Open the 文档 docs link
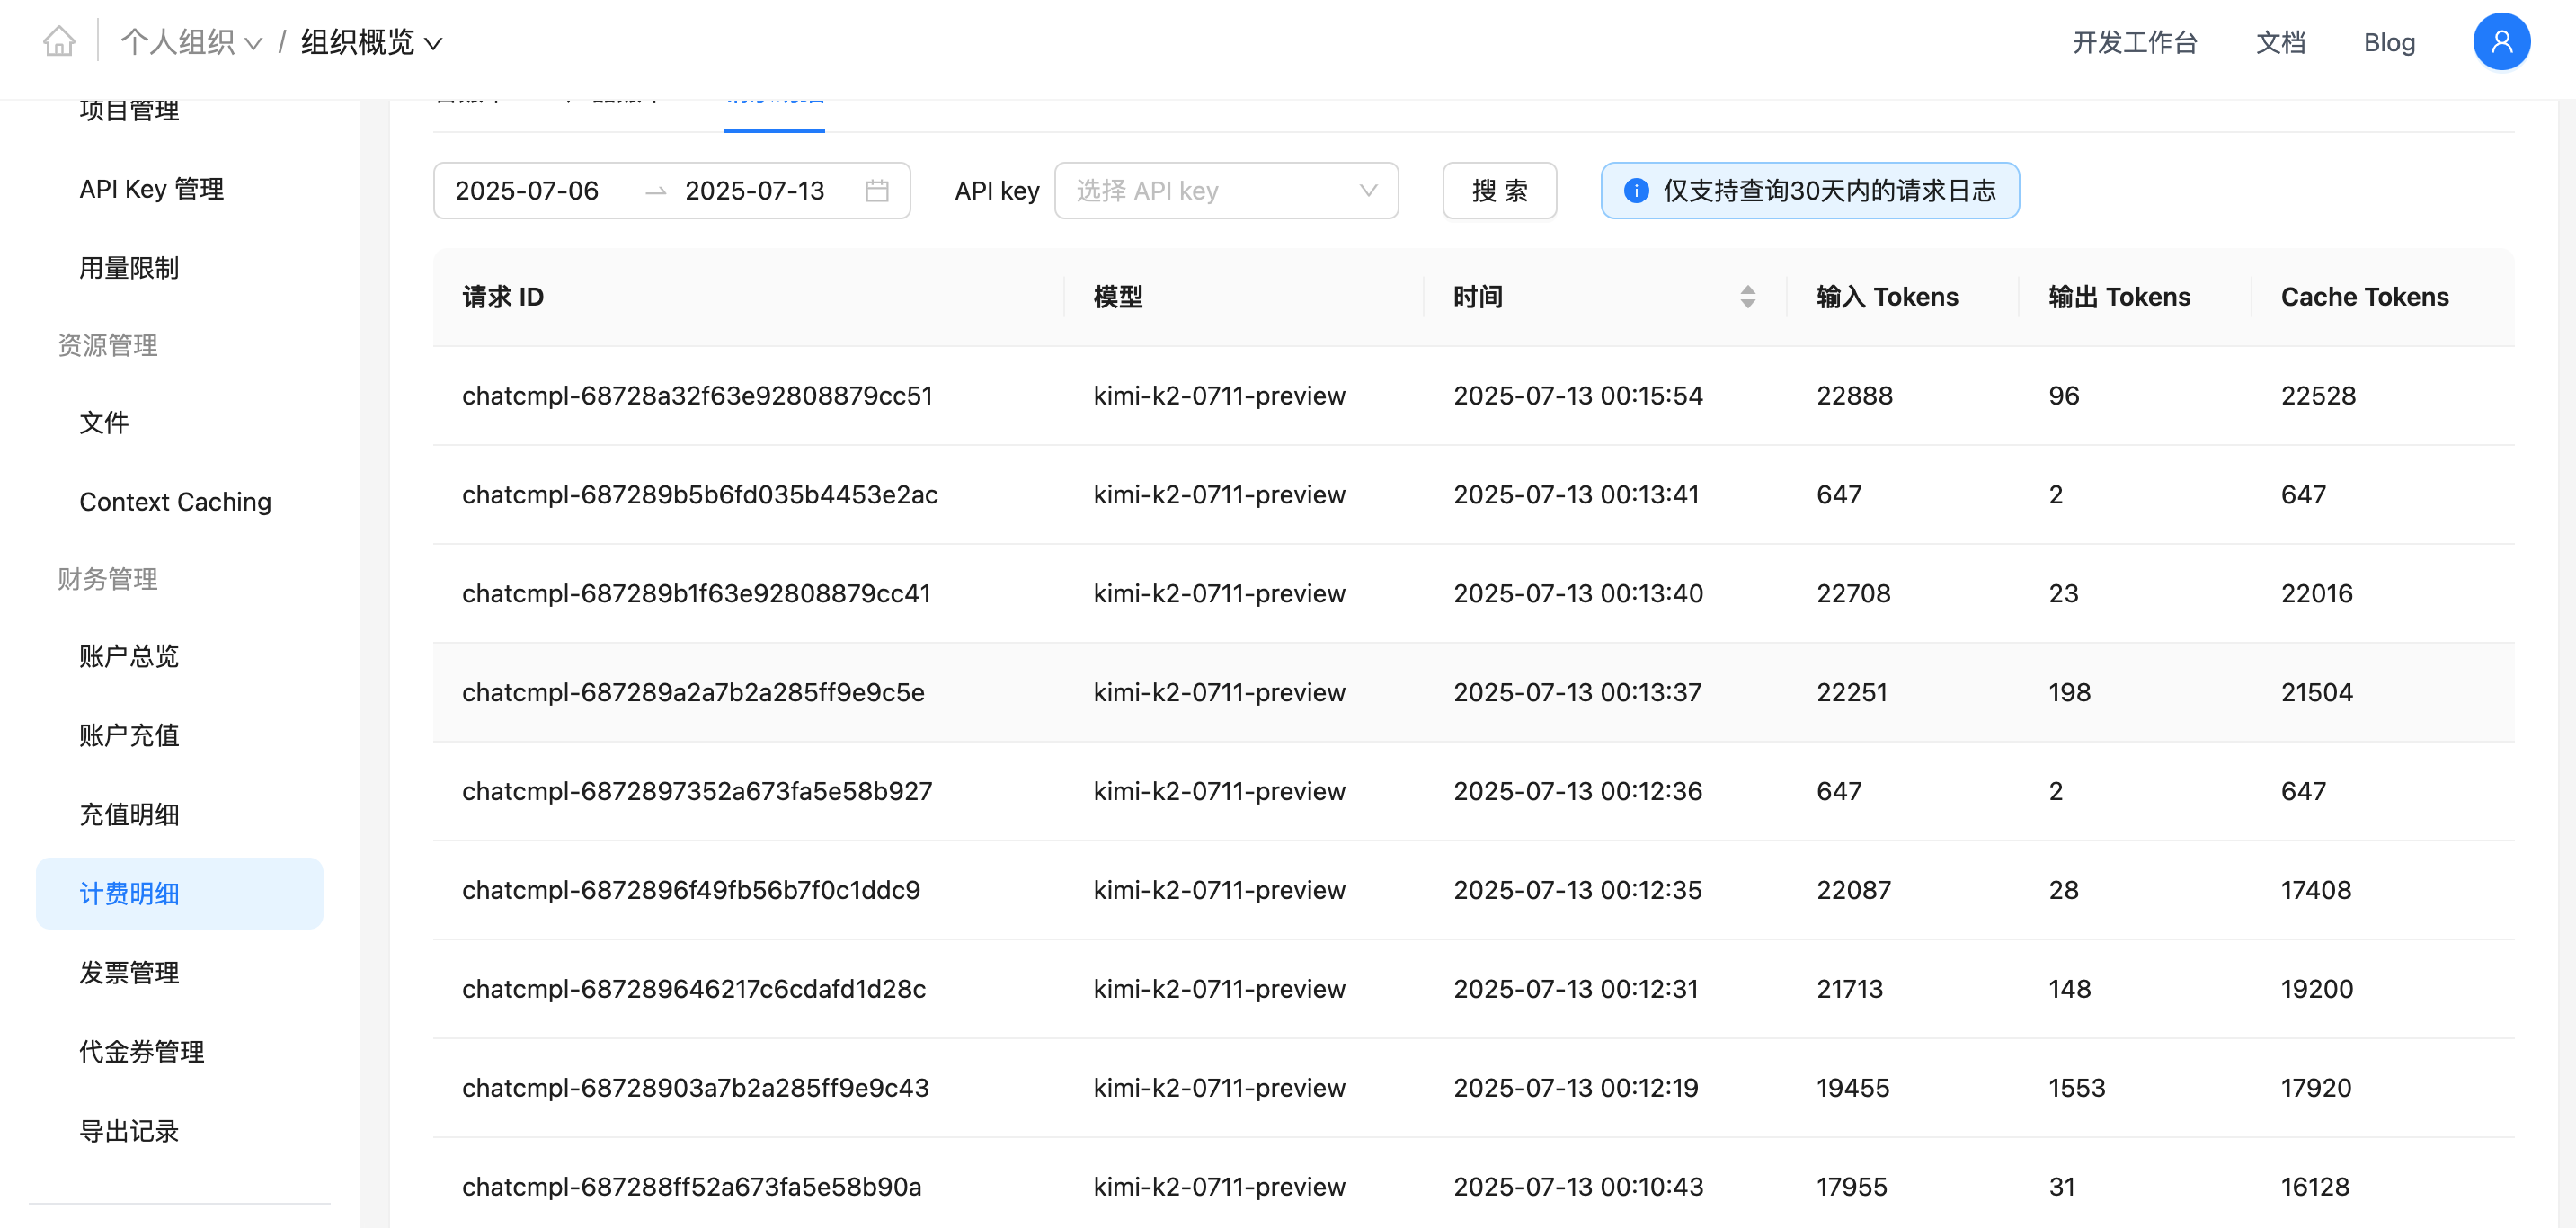Viewport: 2576px width, 1228px height. [2279, 42]
